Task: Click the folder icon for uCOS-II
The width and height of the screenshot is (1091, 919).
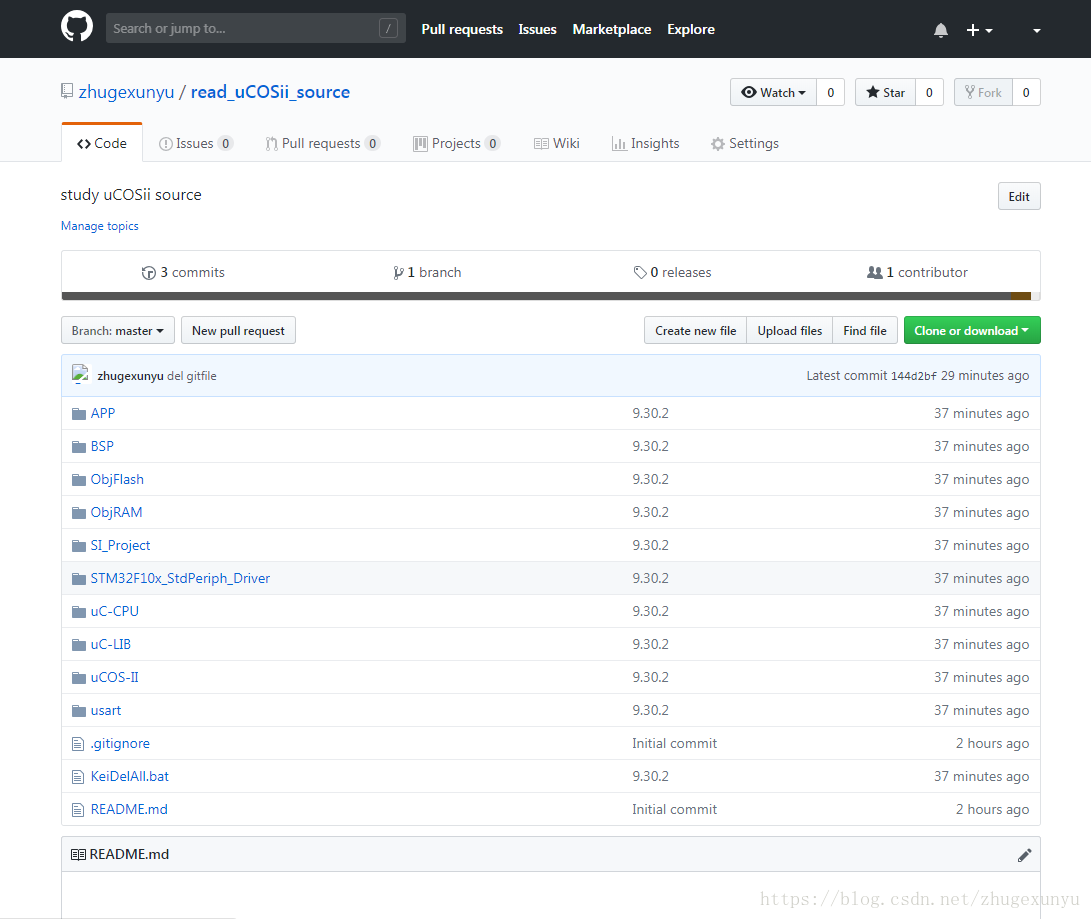Action: (x=79, y=678)
